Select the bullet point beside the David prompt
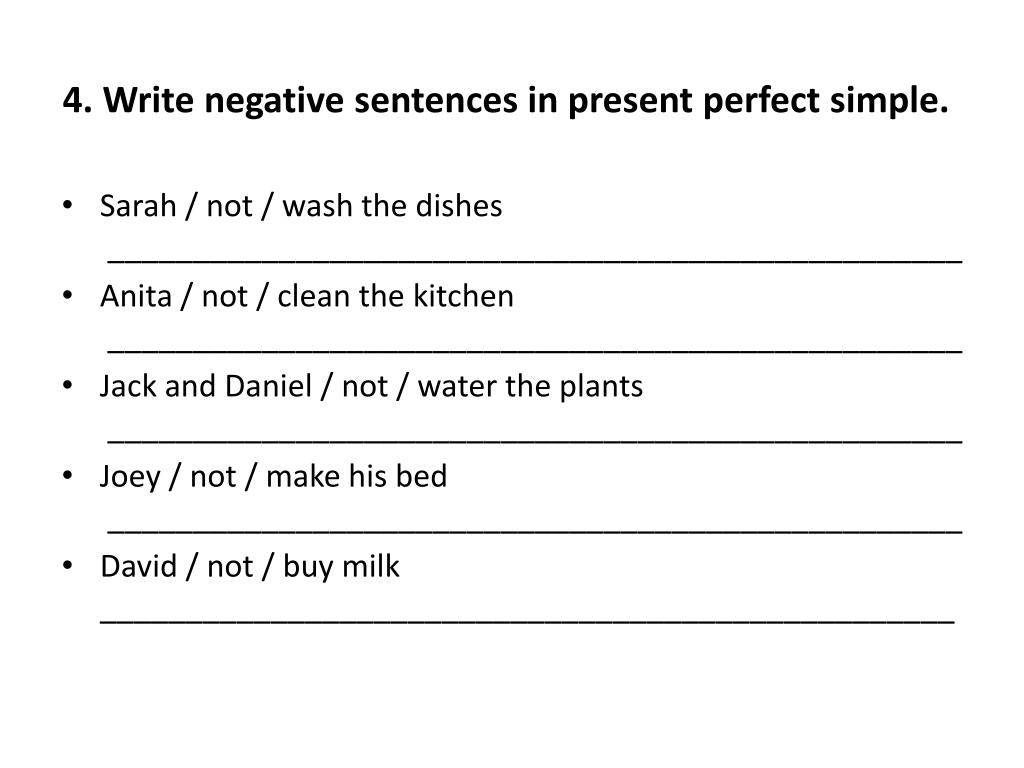Image resolution: width=1024 pixels, height=768 pixels. coord(67,566)
